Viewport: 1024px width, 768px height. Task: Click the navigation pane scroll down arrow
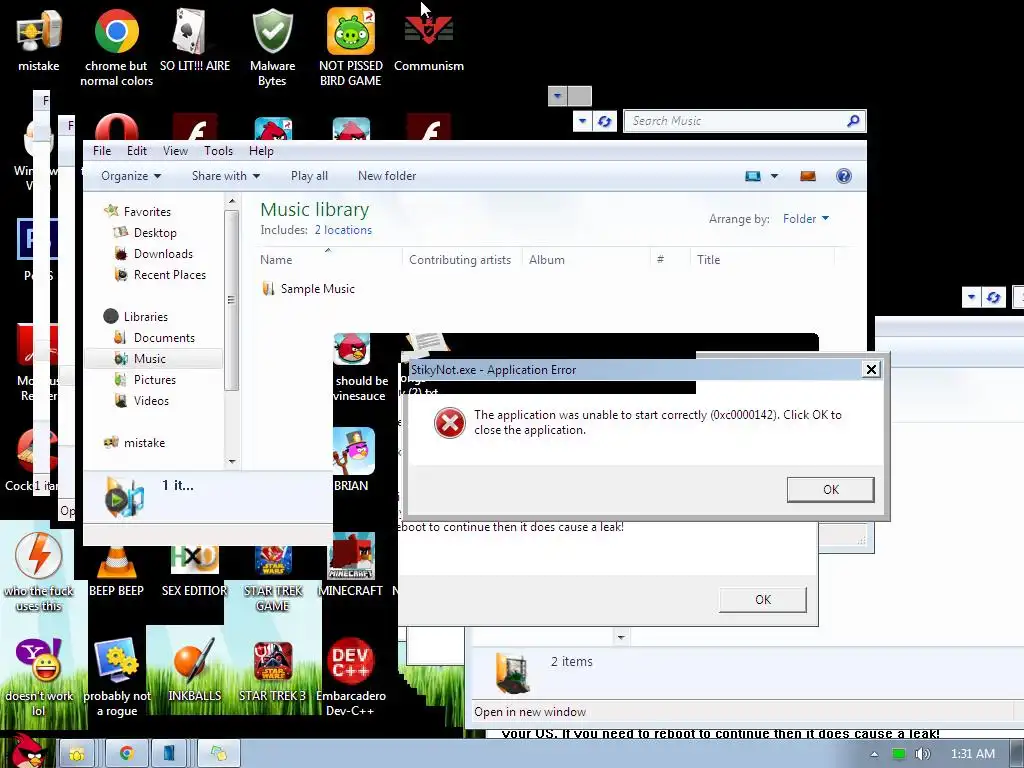[232, 462]
